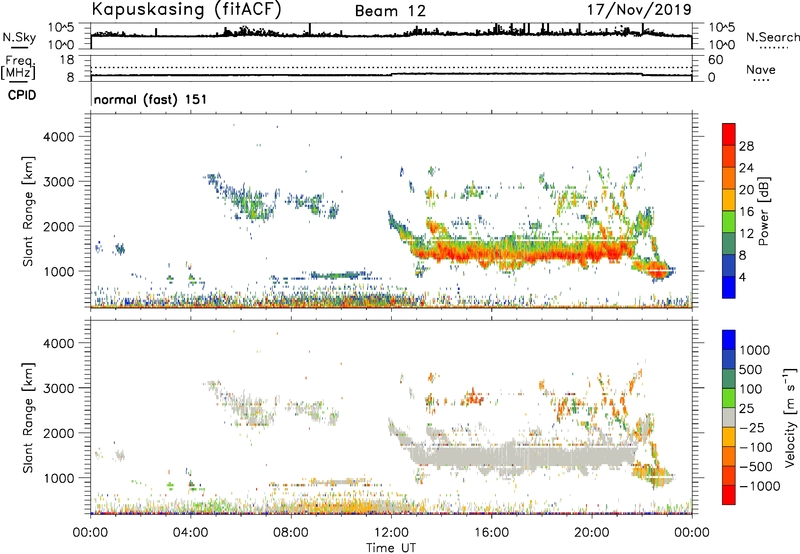Click 'Slant Range [km]' label of velocity panel
Screen dimensions: 800x554
click(28, 418)
